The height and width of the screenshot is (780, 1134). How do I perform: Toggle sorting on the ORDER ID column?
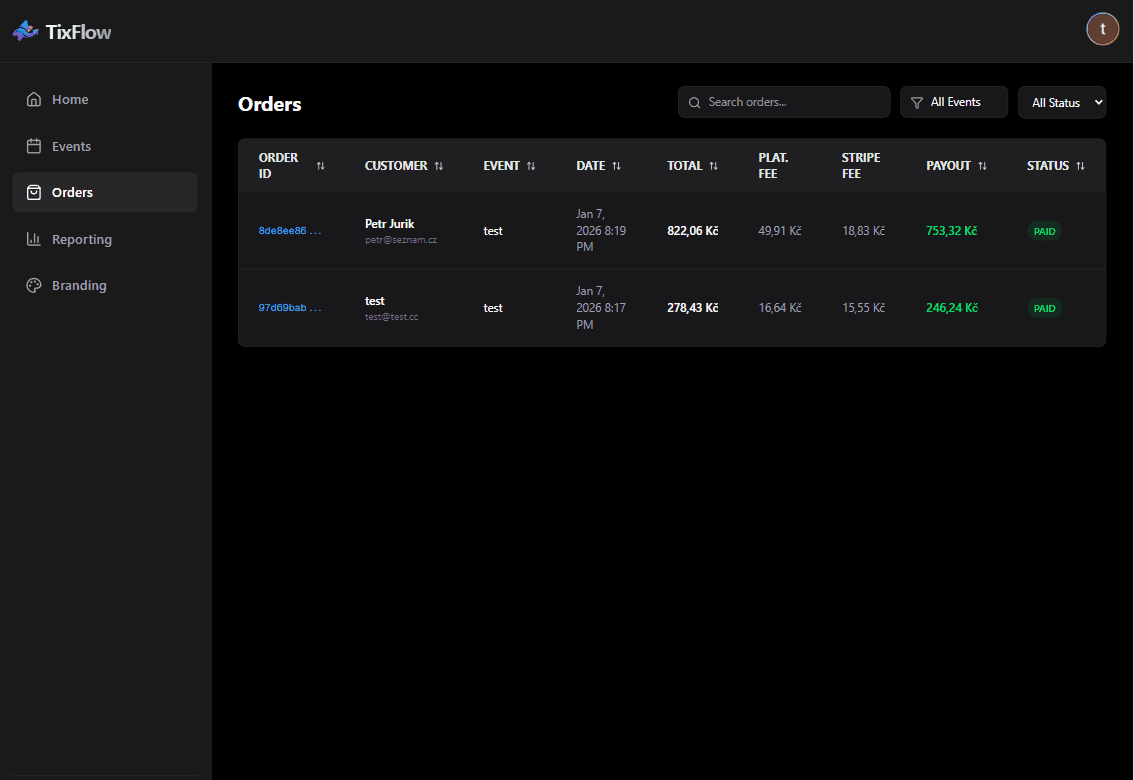(x=320, y=165)
